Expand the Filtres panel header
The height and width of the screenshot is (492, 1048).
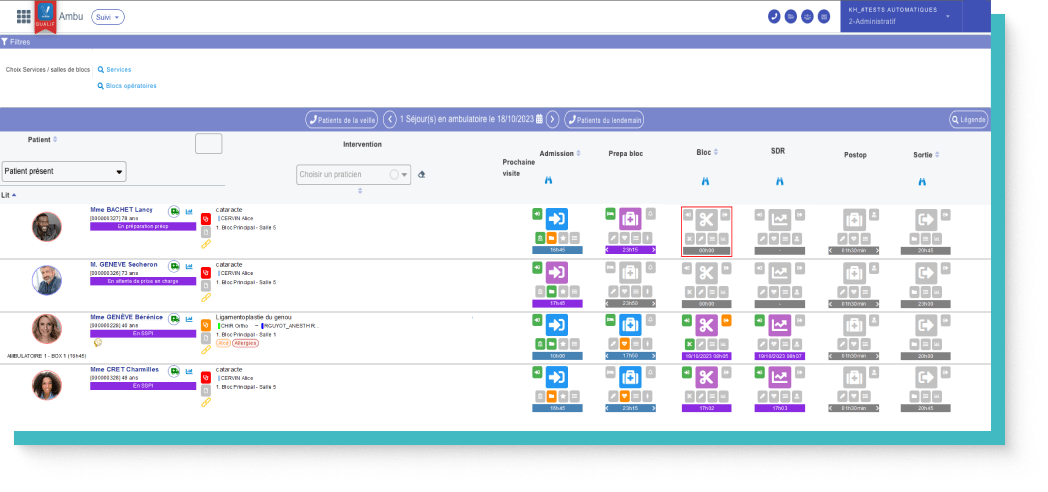point(16,42)
